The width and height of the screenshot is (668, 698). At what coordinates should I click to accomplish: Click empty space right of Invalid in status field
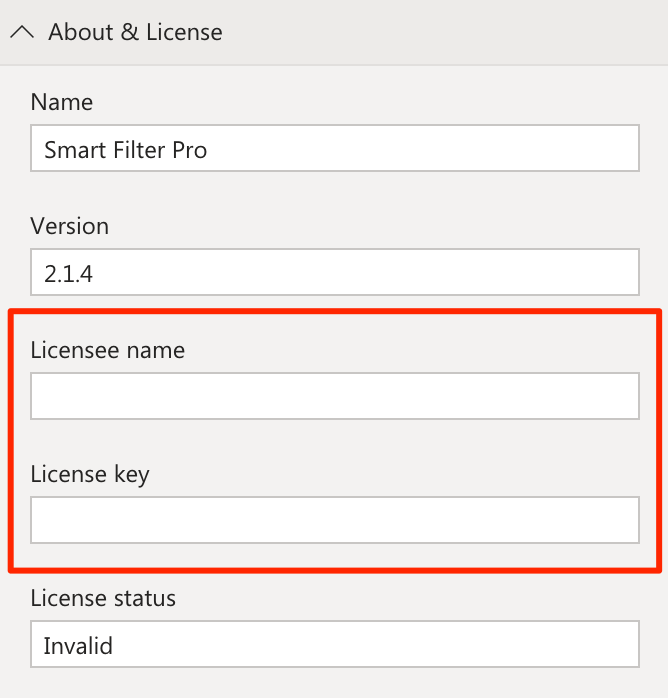[376, 644]
